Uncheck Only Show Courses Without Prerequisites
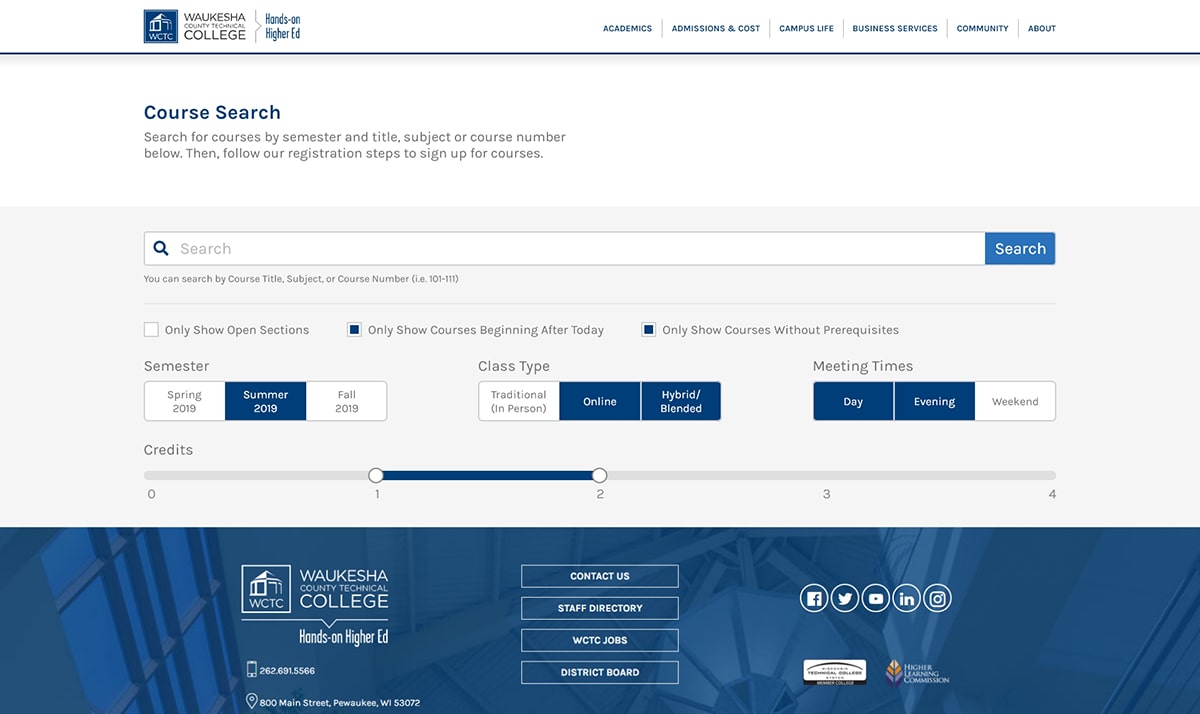Viewport: 1200px width, 714px height. point(649,330)
